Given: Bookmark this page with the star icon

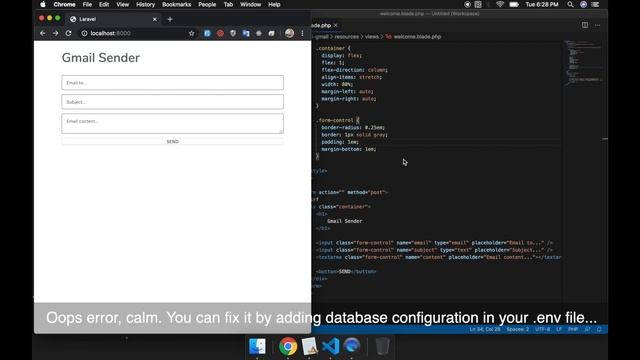Looking at the screenshot, I should pyautogui.click(x=191, y=33).
